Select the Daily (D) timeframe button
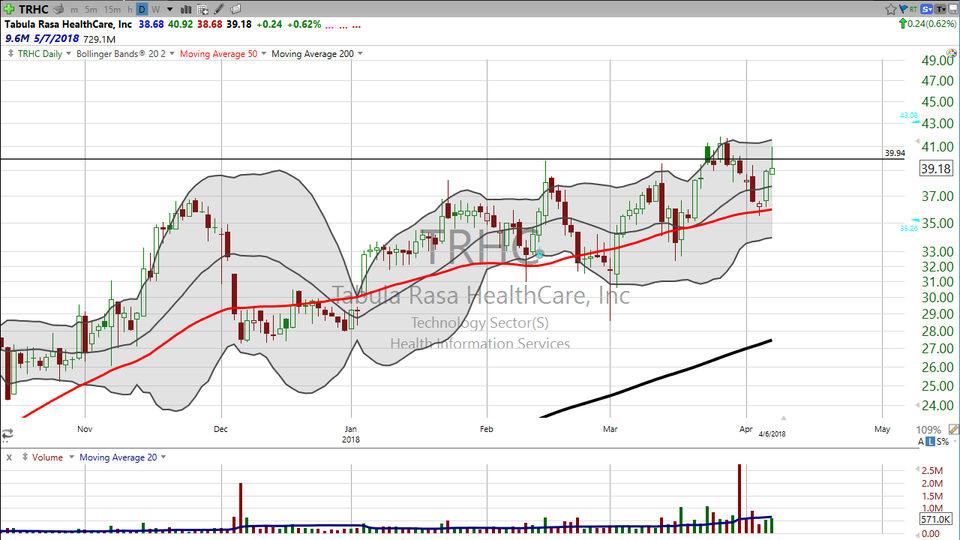Viewport: 960px width, 540px height. pos(142,9)
